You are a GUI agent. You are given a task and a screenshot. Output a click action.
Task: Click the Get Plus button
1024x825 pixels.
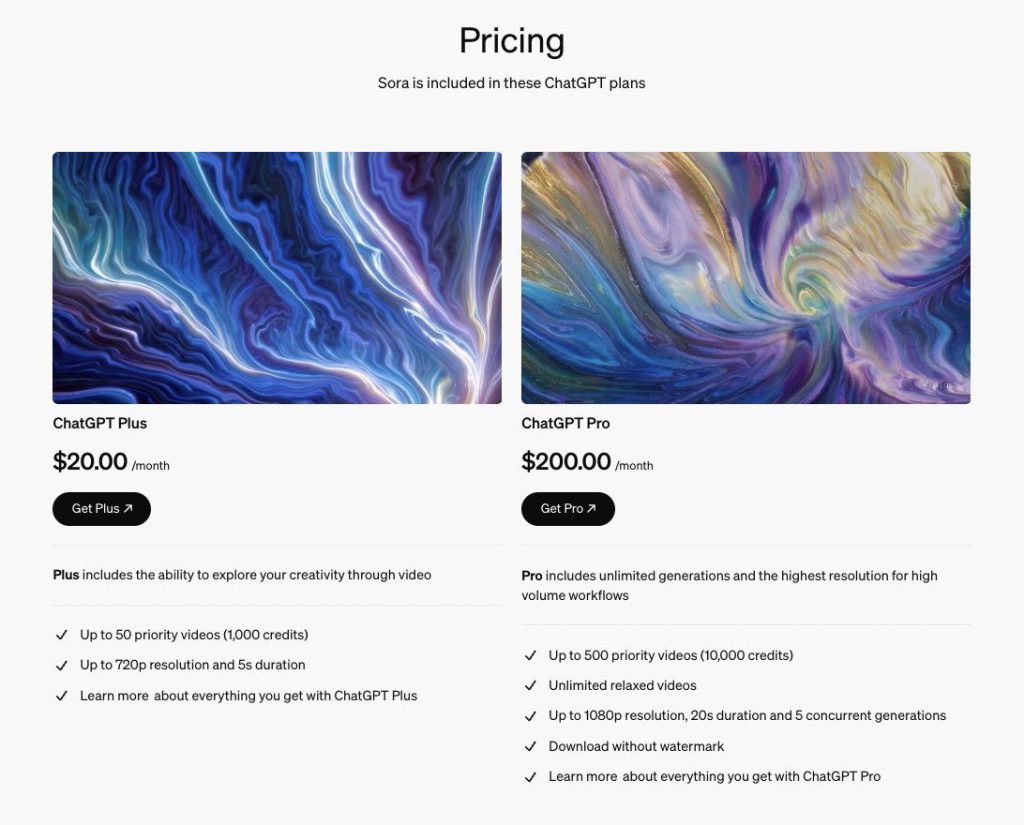click(101, 509)
